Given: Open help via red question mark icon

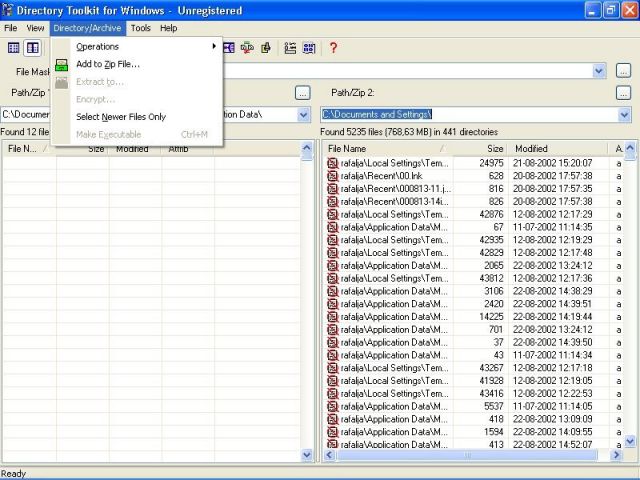Looking at the screenshot, I should (x=333, y=48).
